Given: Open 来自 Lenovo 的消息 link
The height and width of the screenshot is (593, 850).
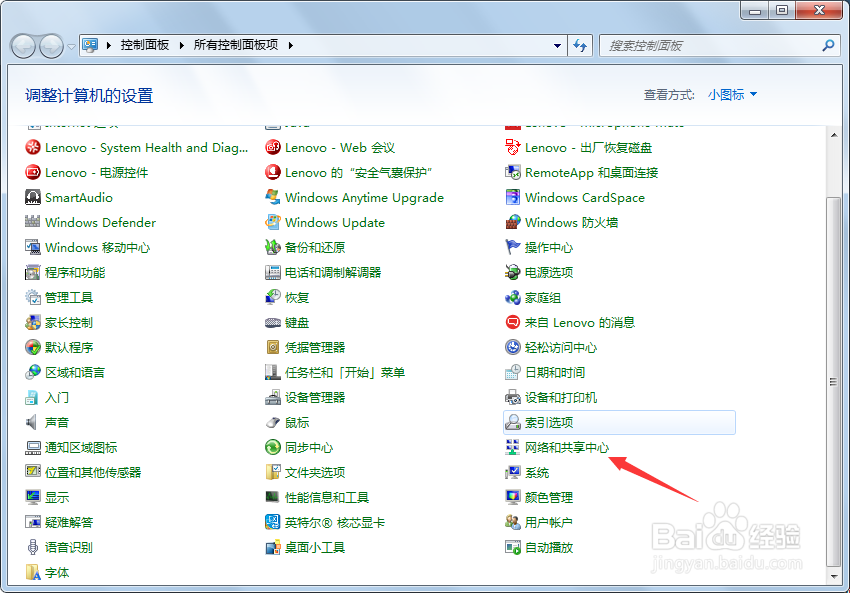Looking at the screenshot, I should (x=580, y=323).
